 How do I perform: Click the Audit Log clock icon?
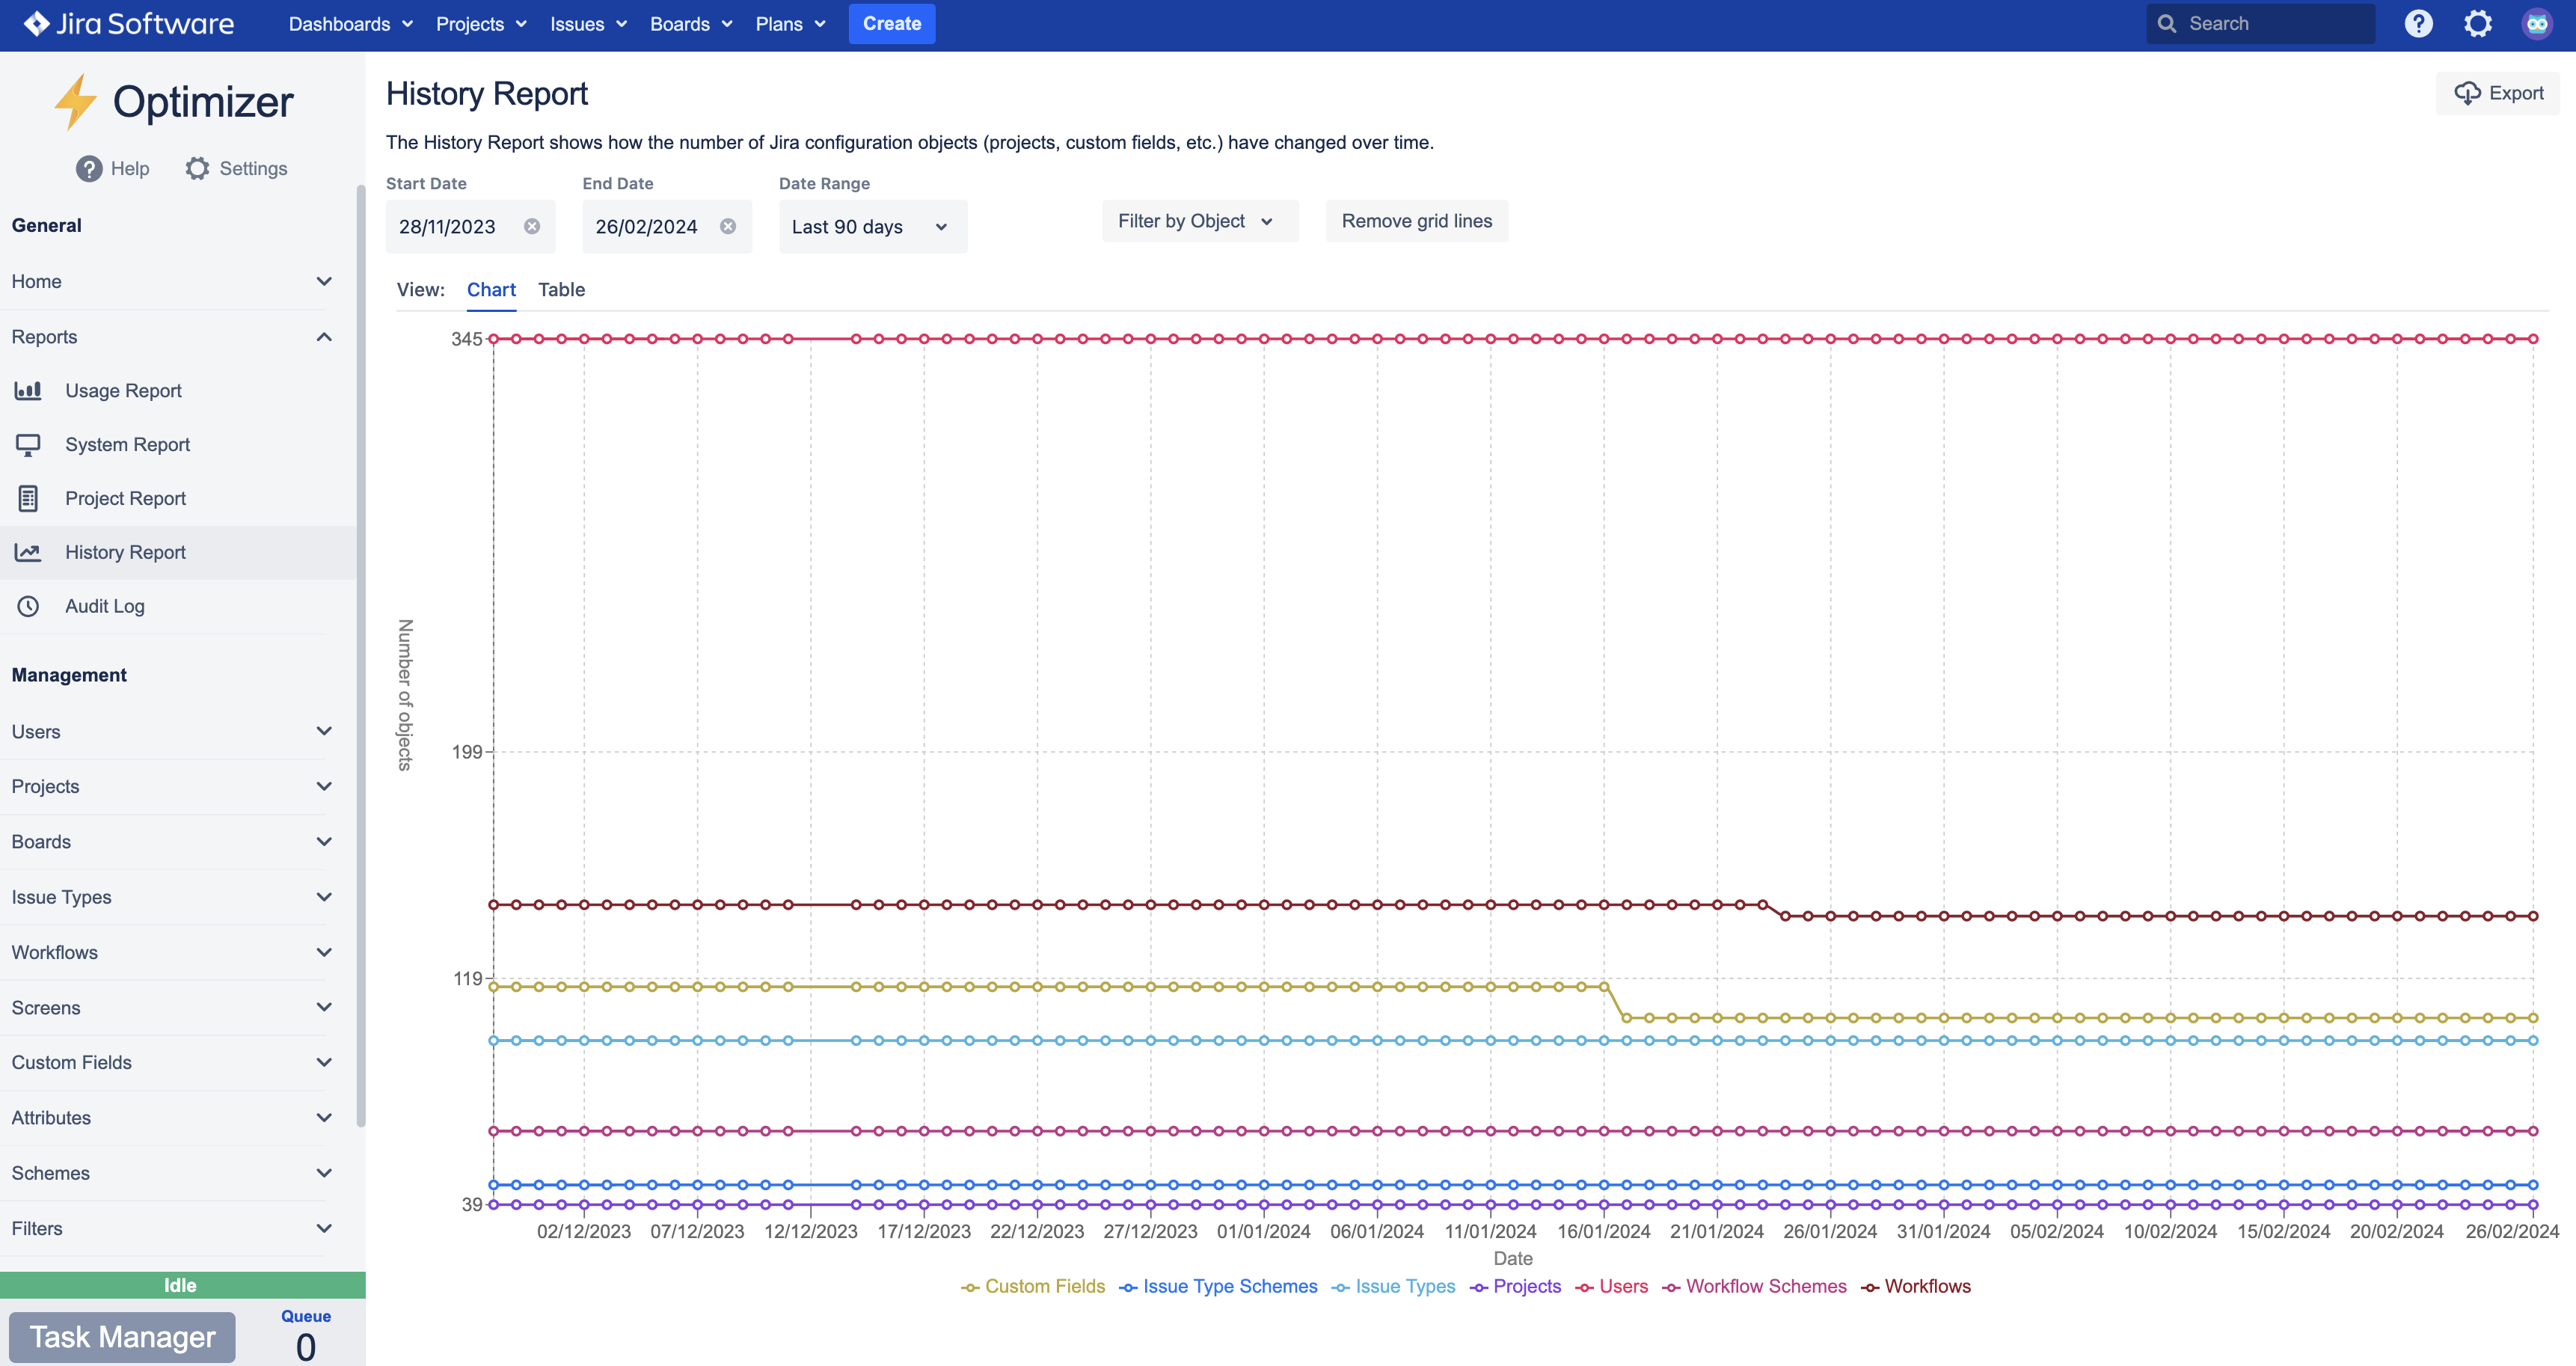28,606
